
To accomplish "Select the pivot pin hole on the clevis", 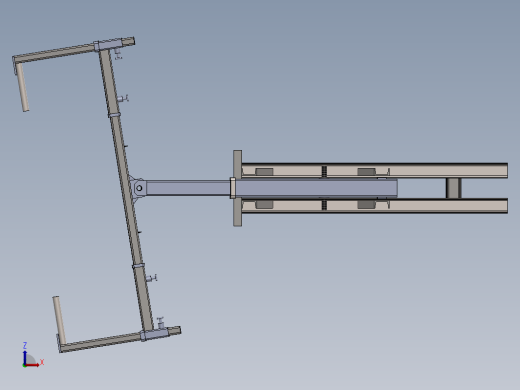I will [x=139, y=188].
